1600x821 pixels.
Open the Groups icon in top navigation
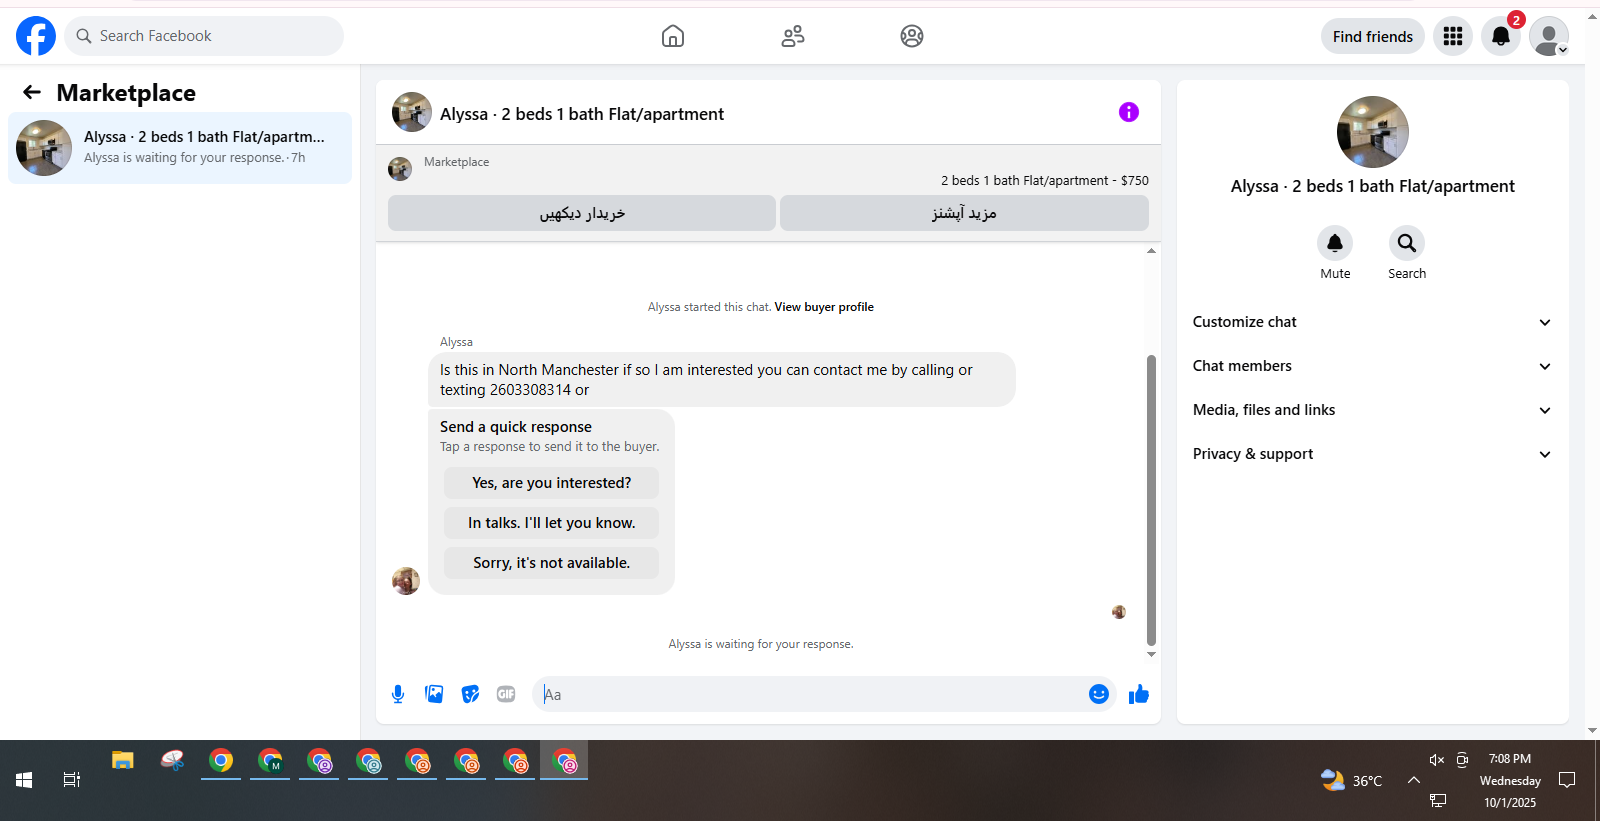pyautogui.click(x=912, y=36)
